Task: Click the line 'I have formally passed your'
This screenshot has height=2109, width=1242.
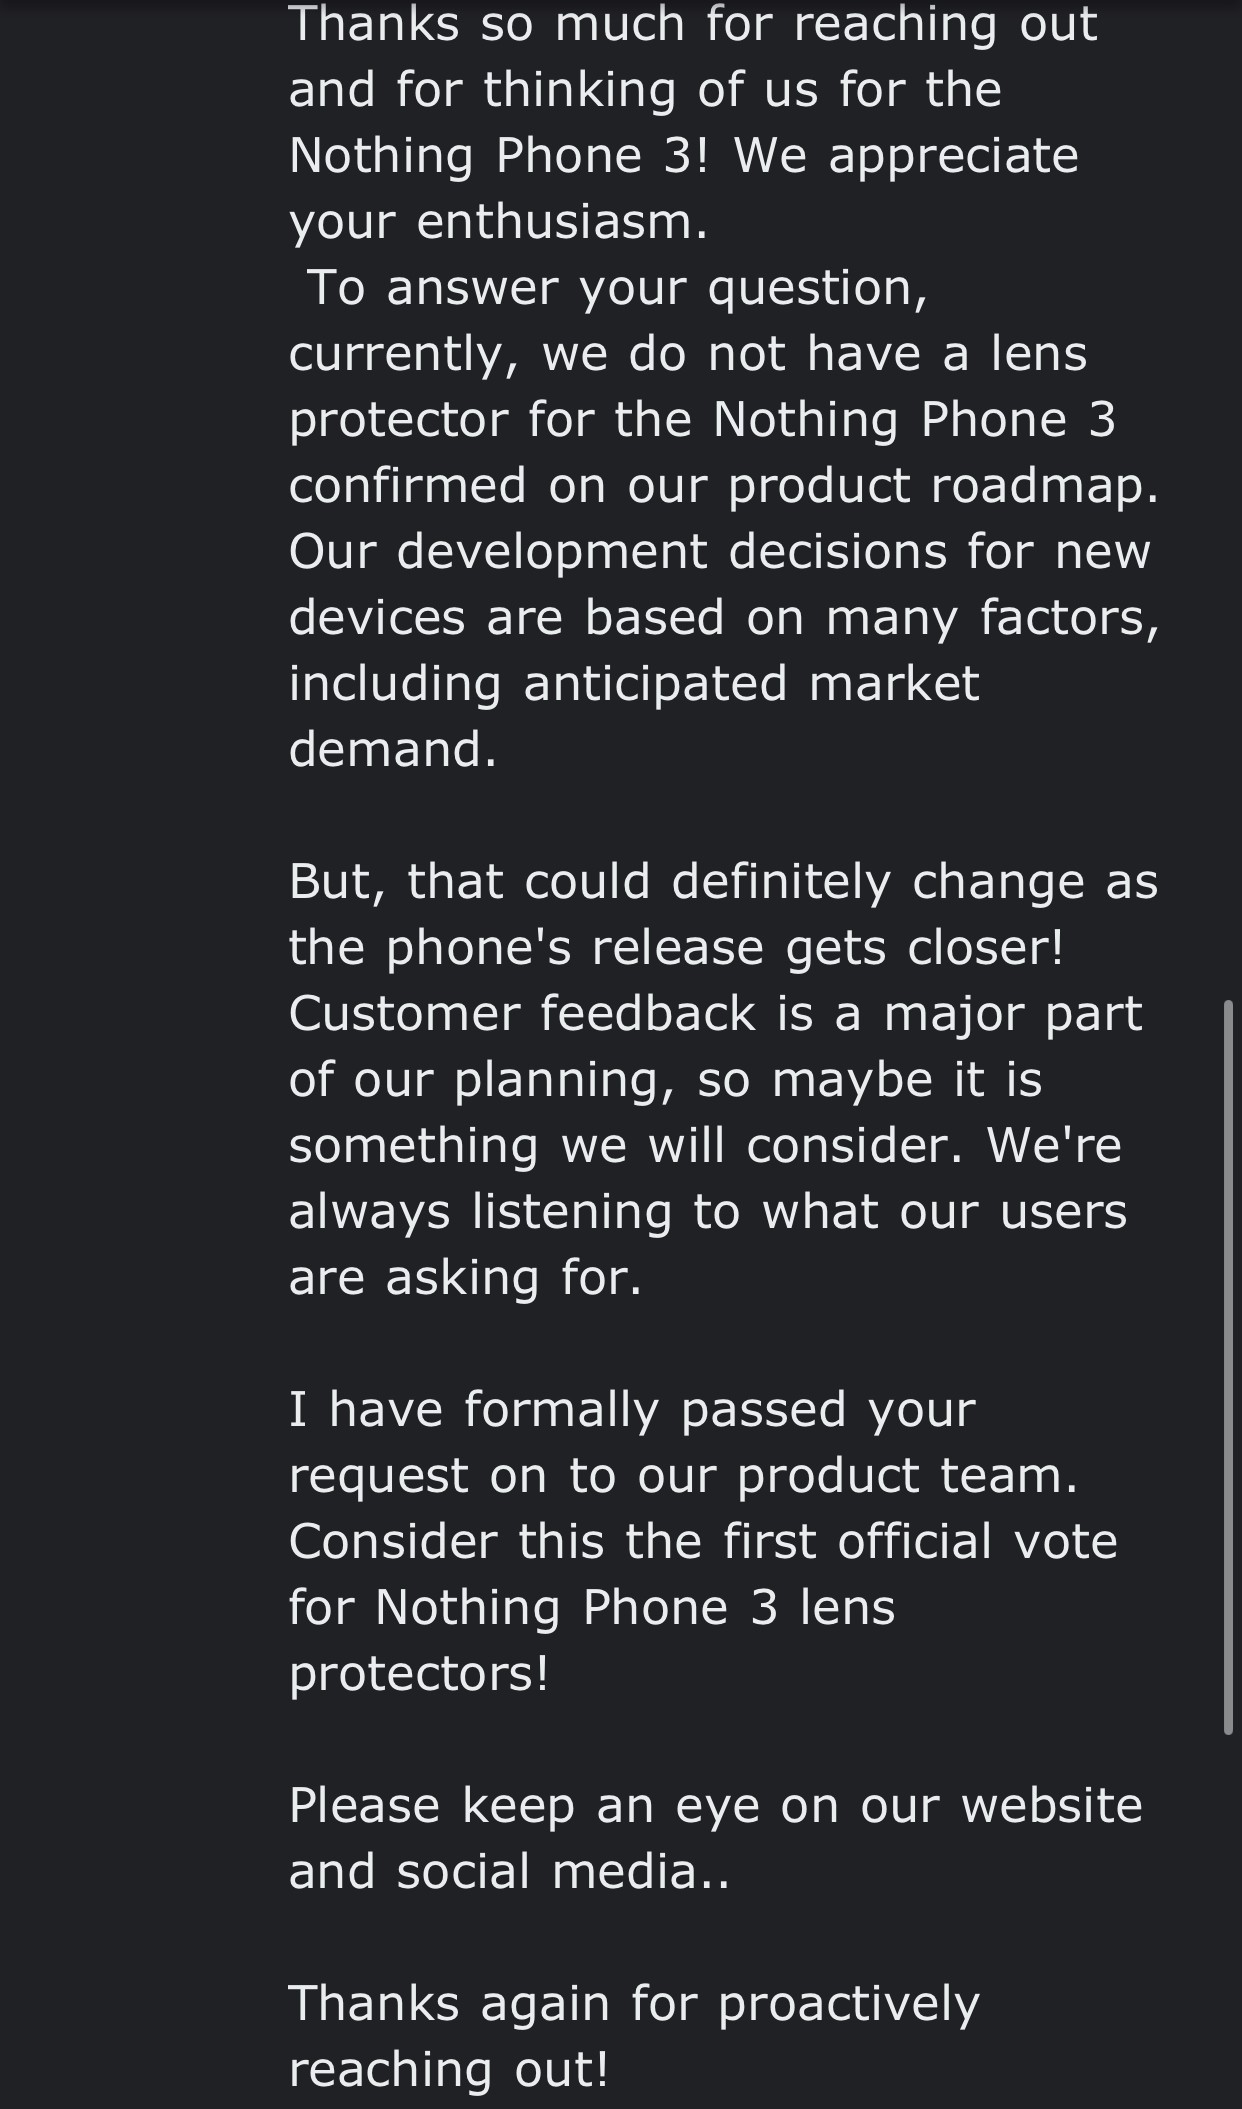Action: [x=631, y=1410]
